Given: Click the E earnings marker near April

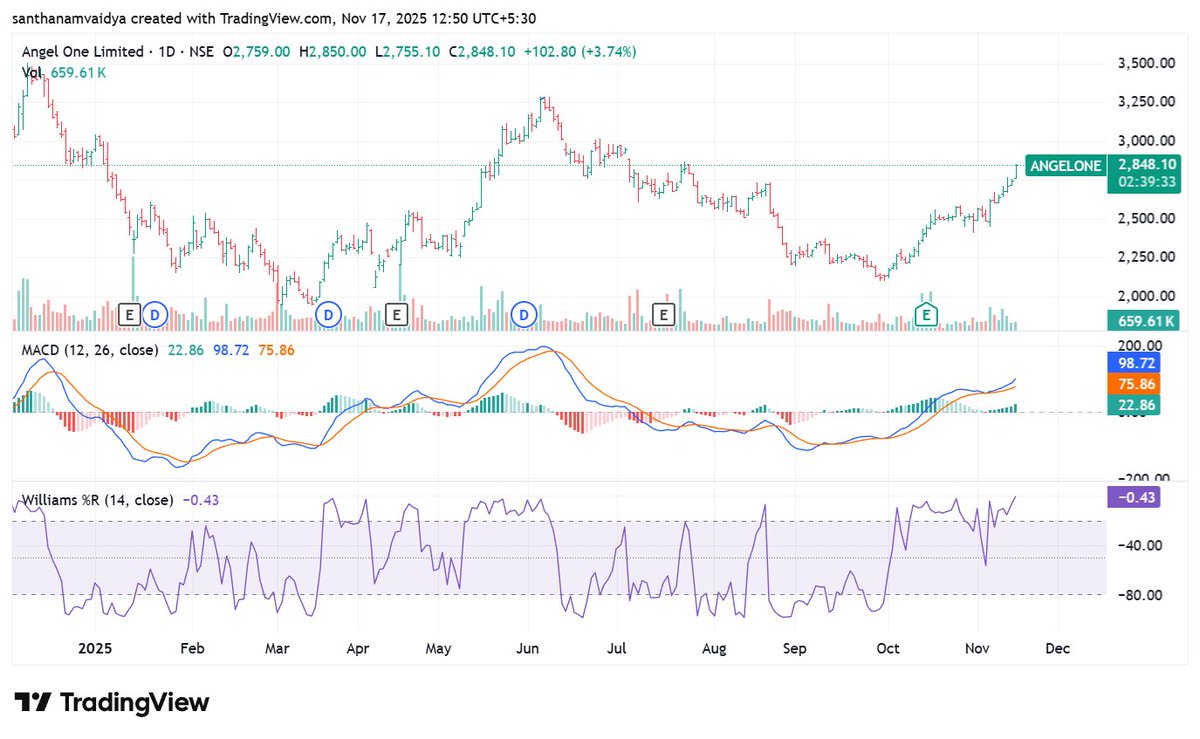Looking at the screenshot, I should [x=396, y=314].
